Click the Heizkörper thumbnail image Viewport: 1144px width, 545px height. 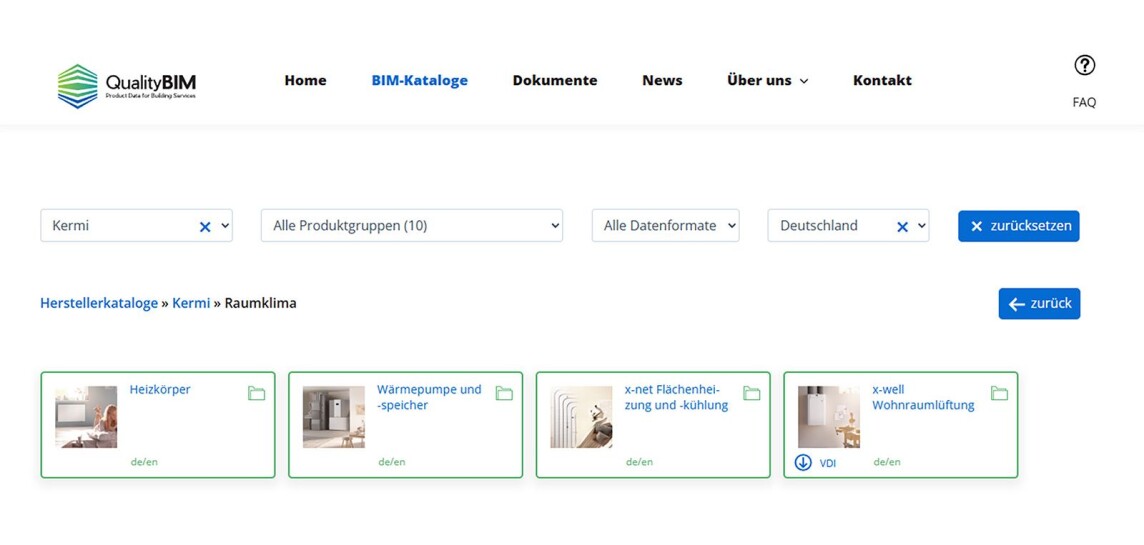point(86,417)
